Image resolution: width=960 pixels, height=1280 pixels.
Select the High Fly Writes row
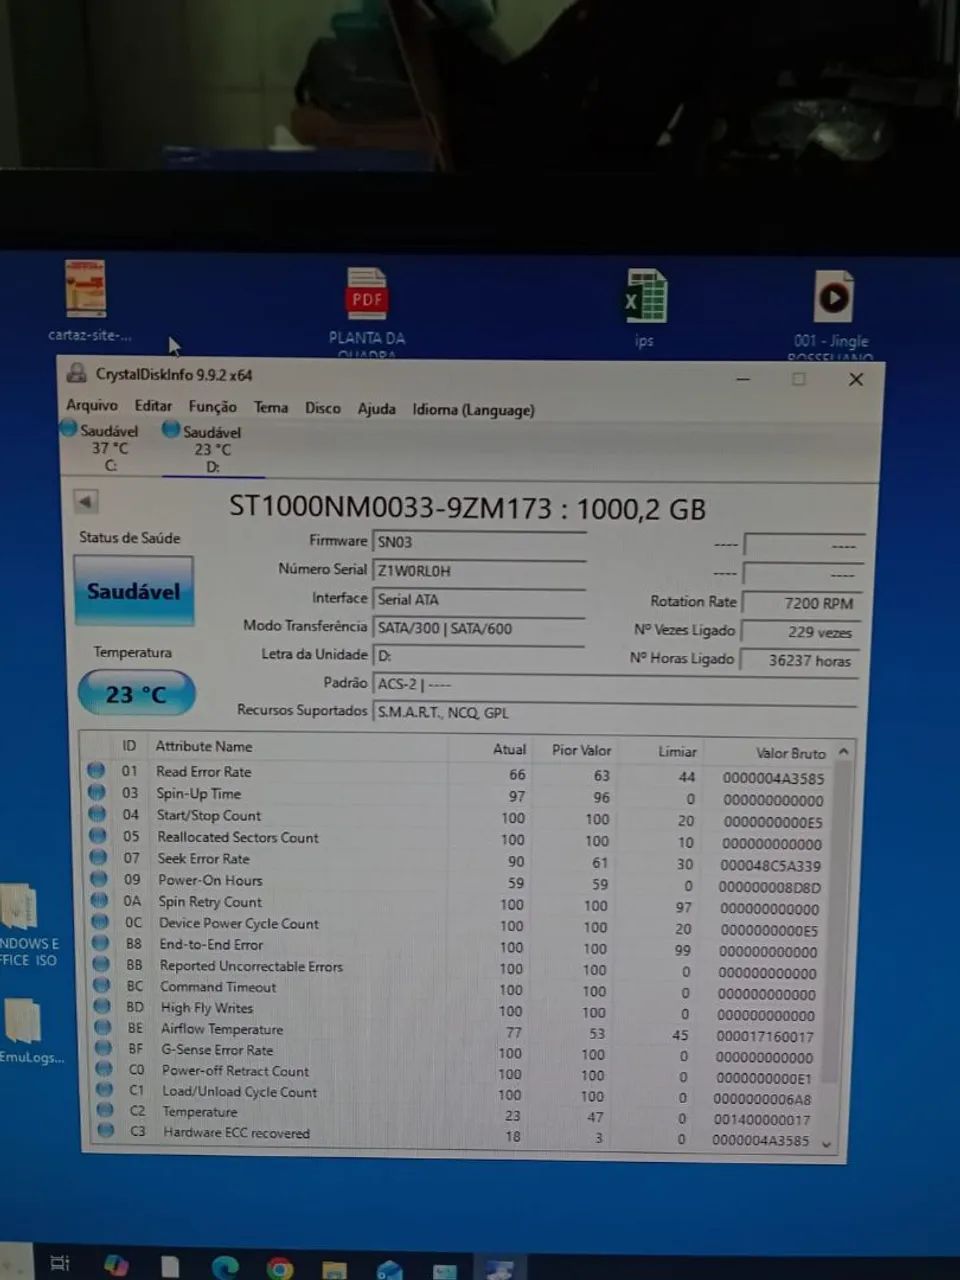[460, 1010]
